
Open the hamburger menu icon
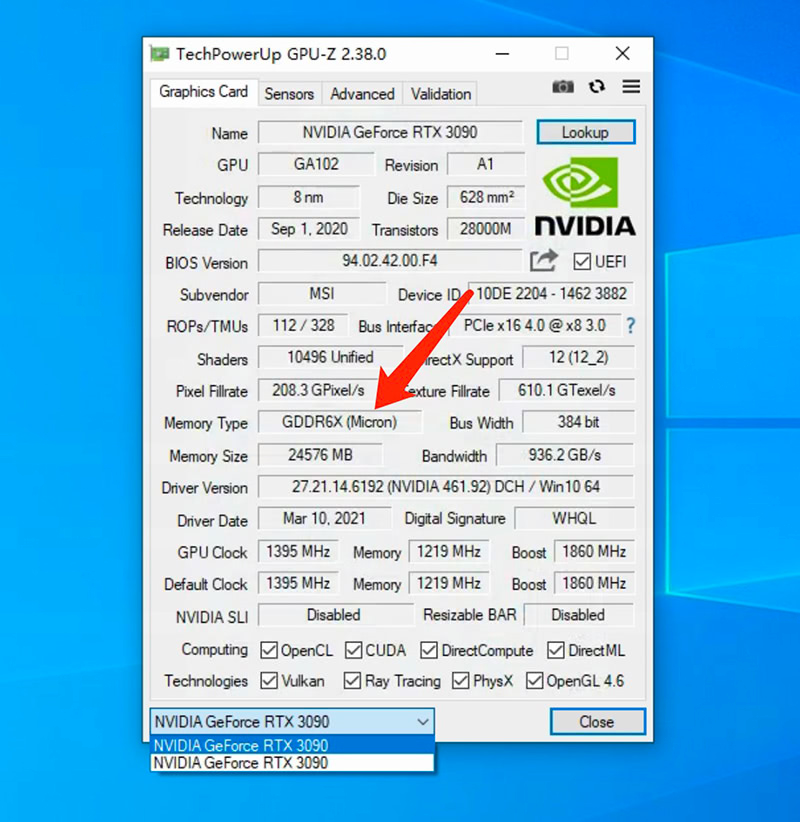(x=631, y=86)
